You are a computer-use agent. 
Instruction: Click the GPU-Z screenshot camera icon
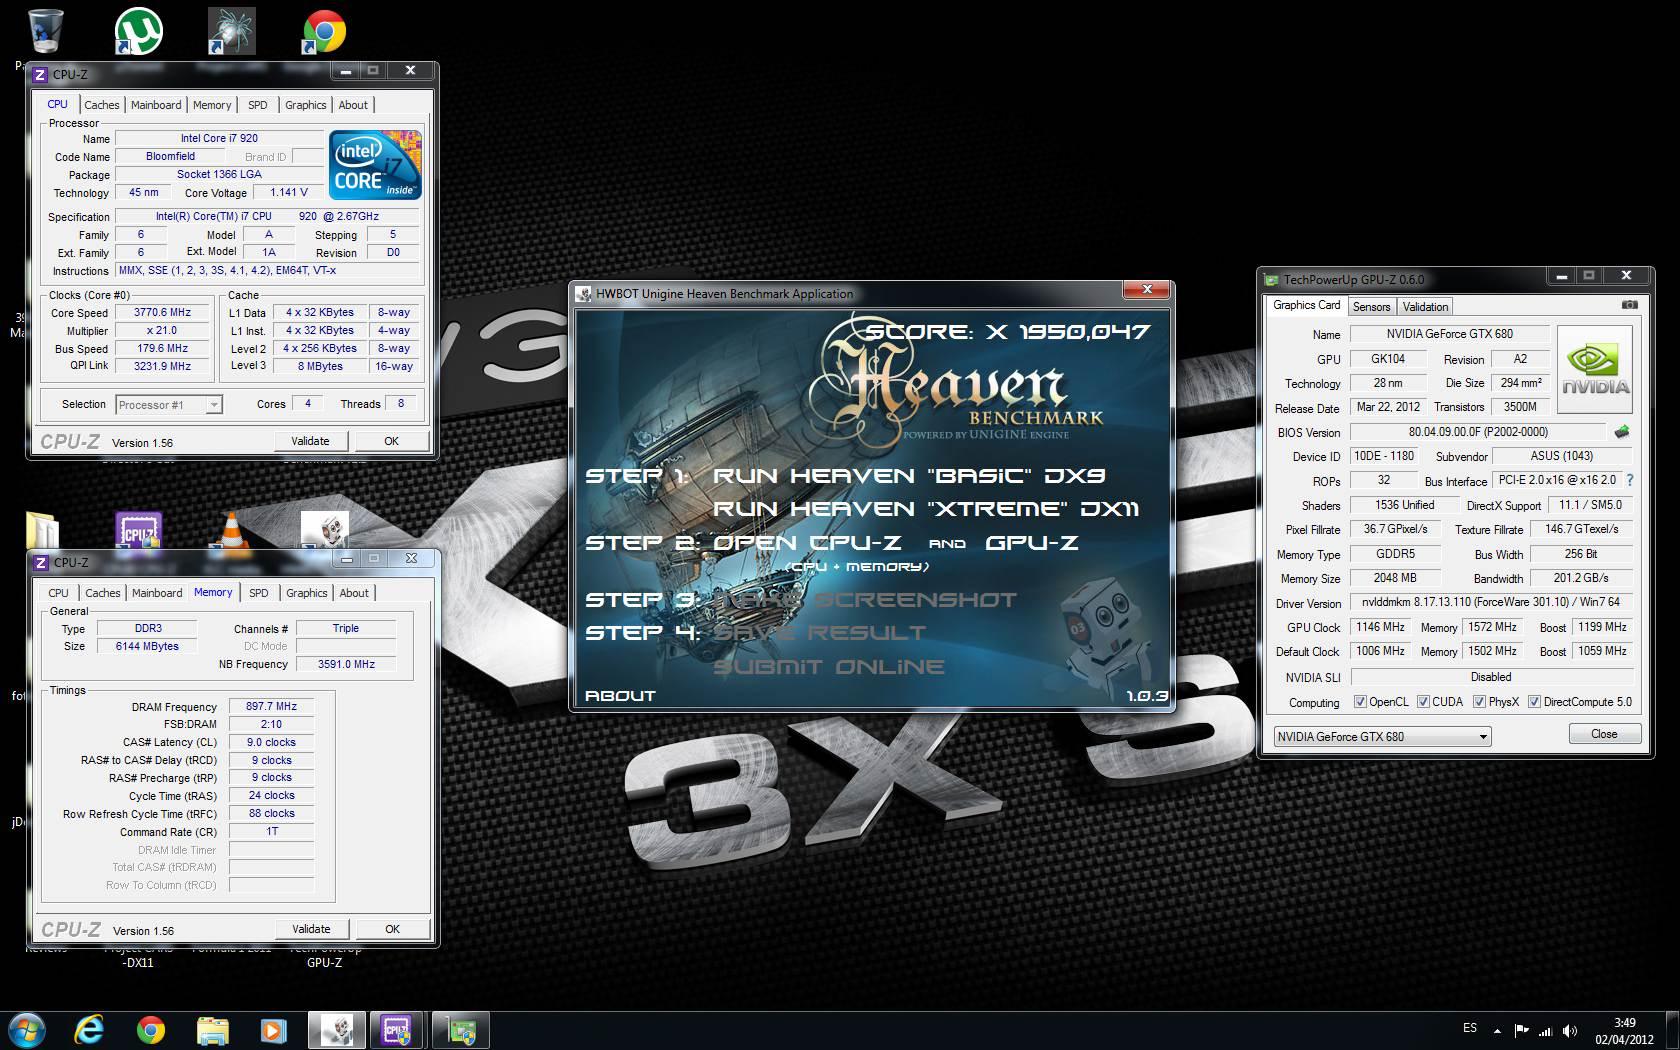click(1629, 305)
